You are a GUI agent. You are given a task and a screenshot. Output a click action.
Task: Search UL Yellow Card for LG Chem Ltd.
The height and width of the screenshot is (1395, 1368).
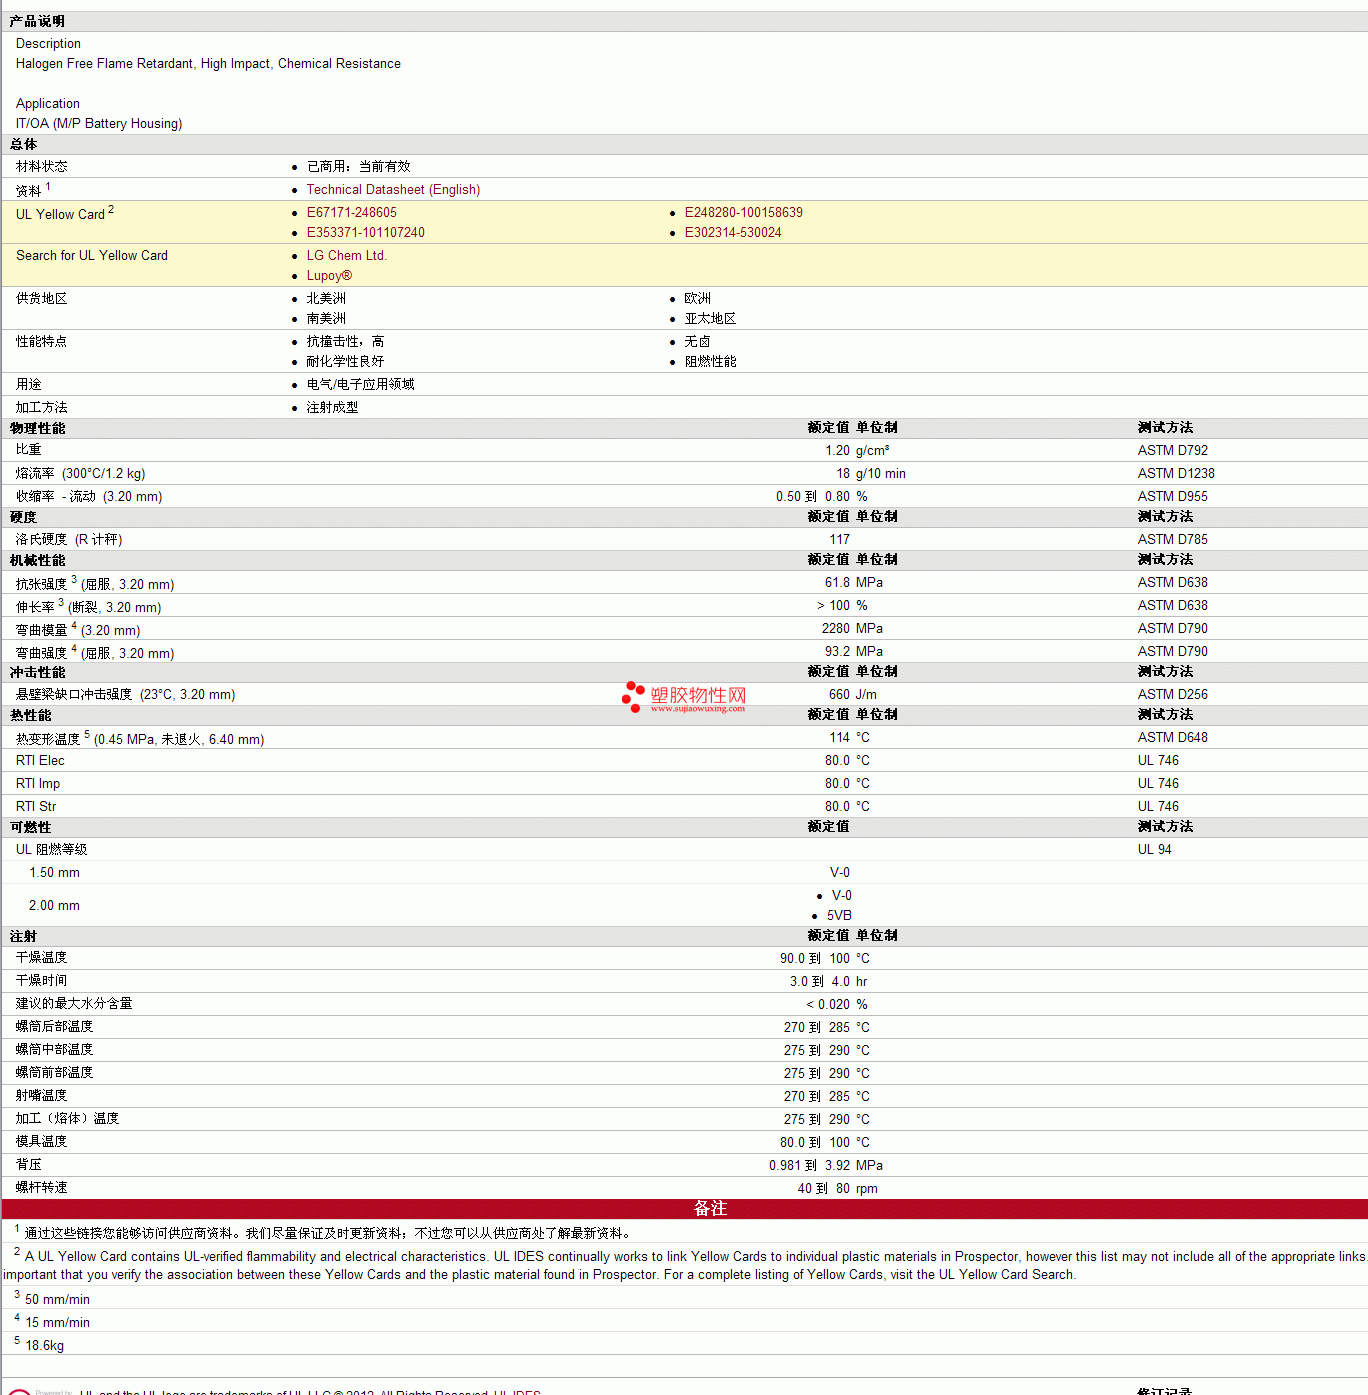point(347,256)
